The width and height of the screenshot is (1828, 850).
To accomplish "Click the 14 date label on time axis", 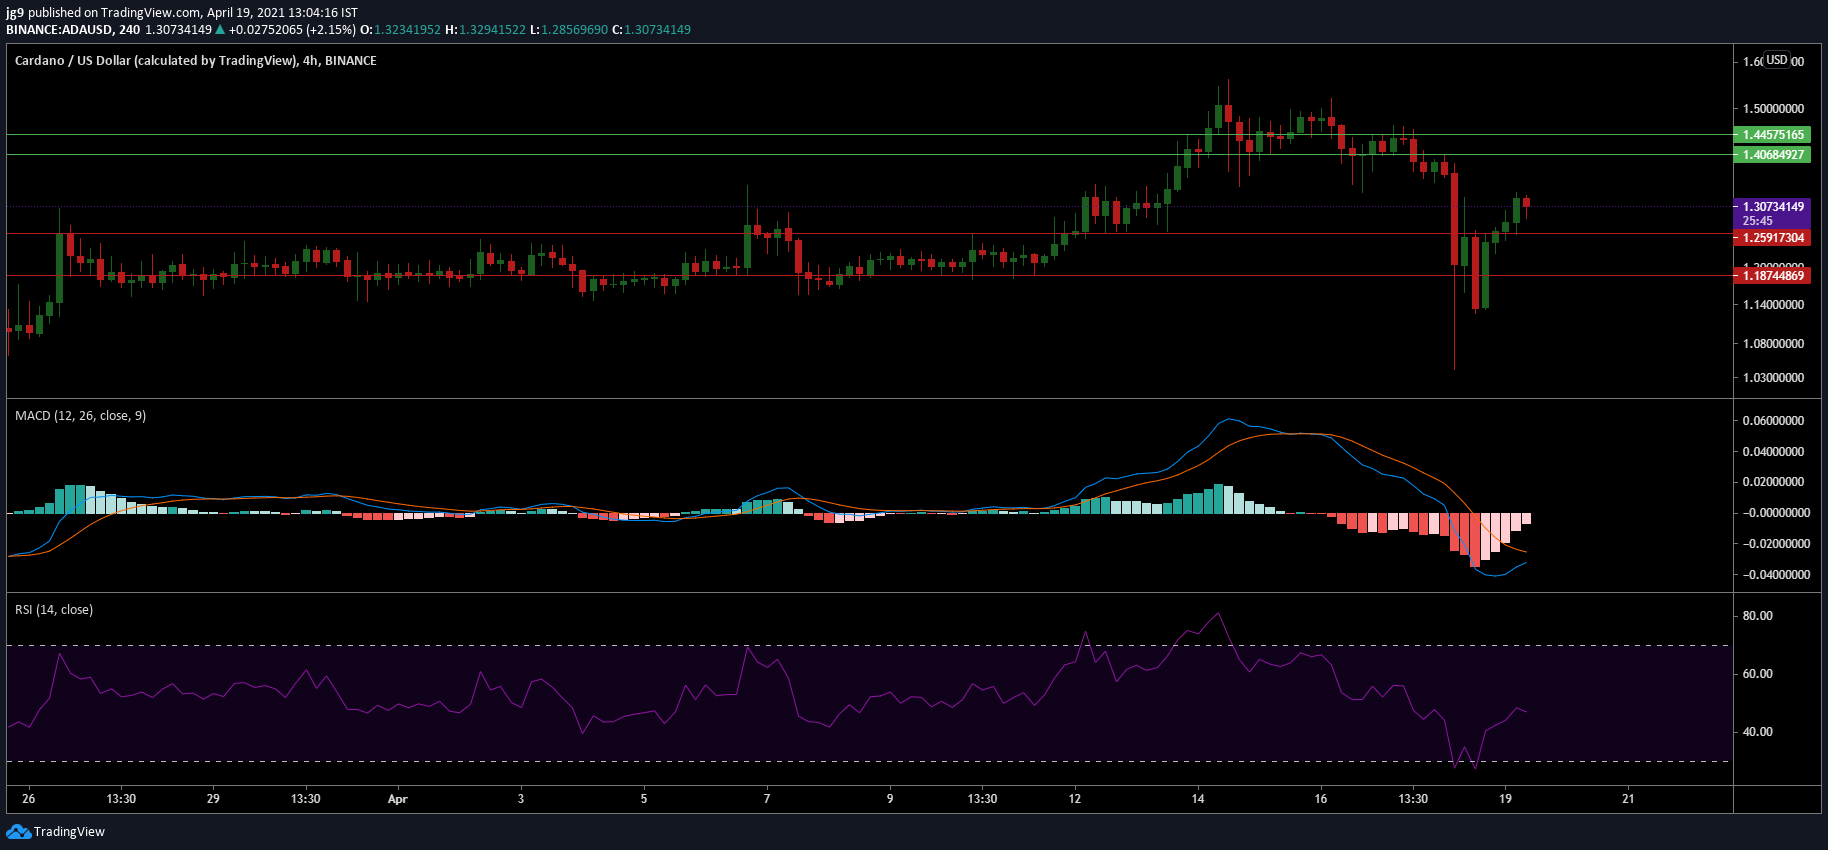I will 1198,799.
